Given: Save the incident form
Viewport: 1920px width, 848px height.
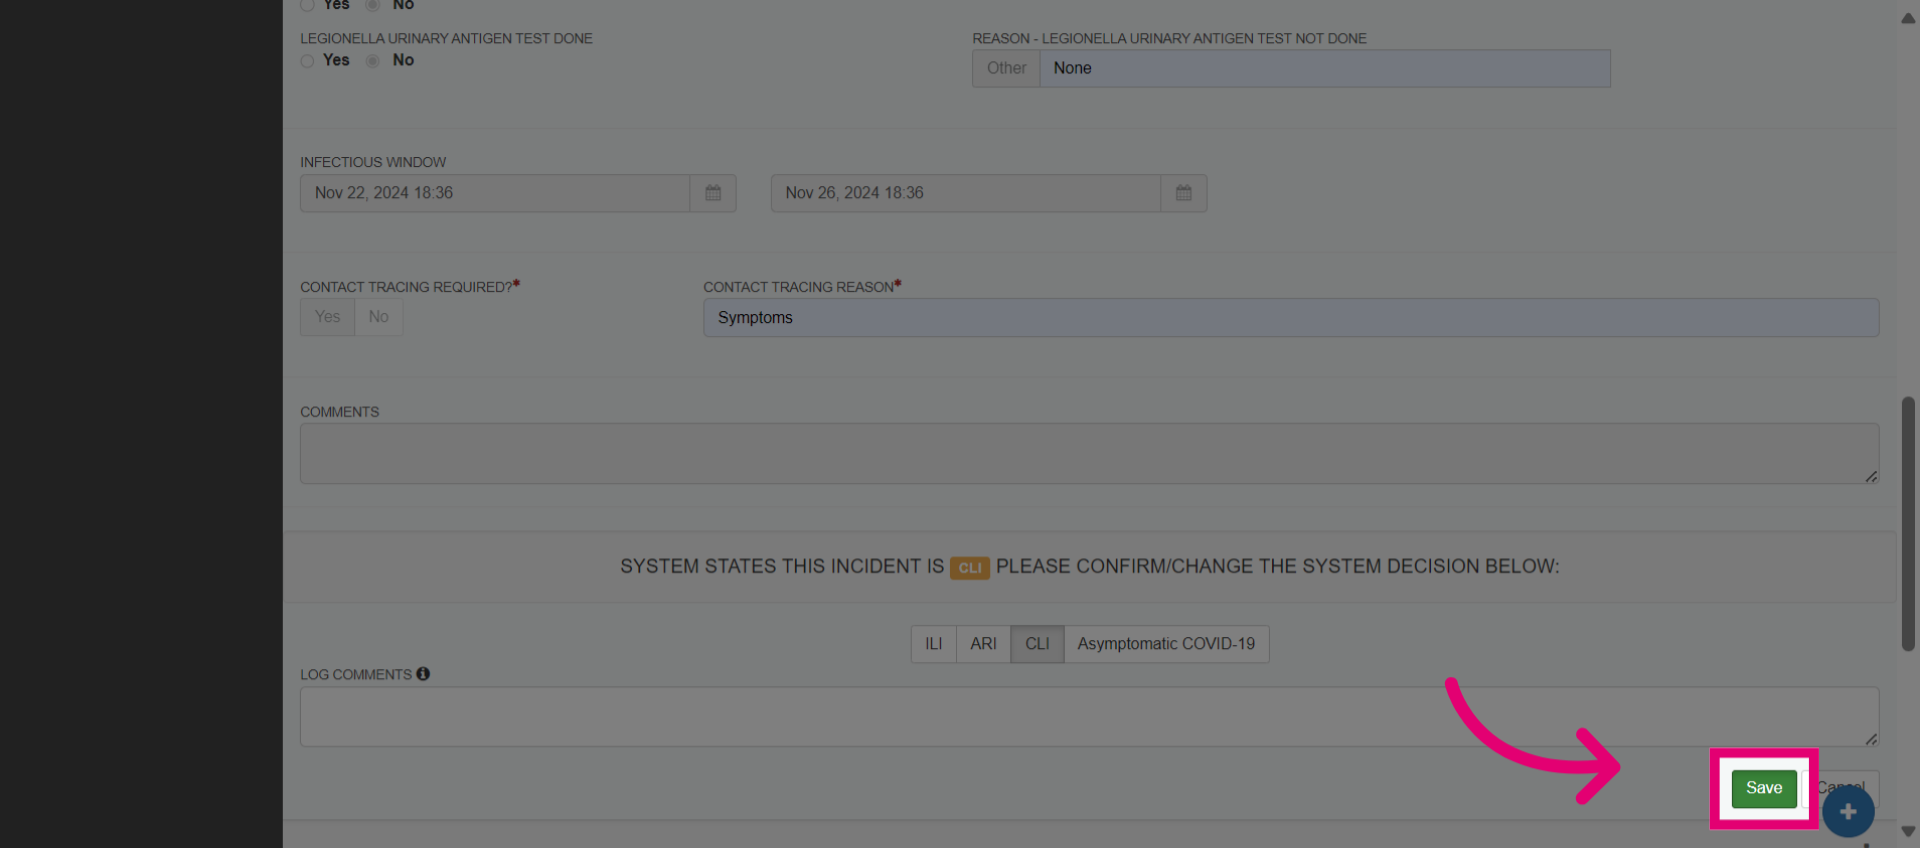Looking at the screenshot, I should tap(1764, 788).
